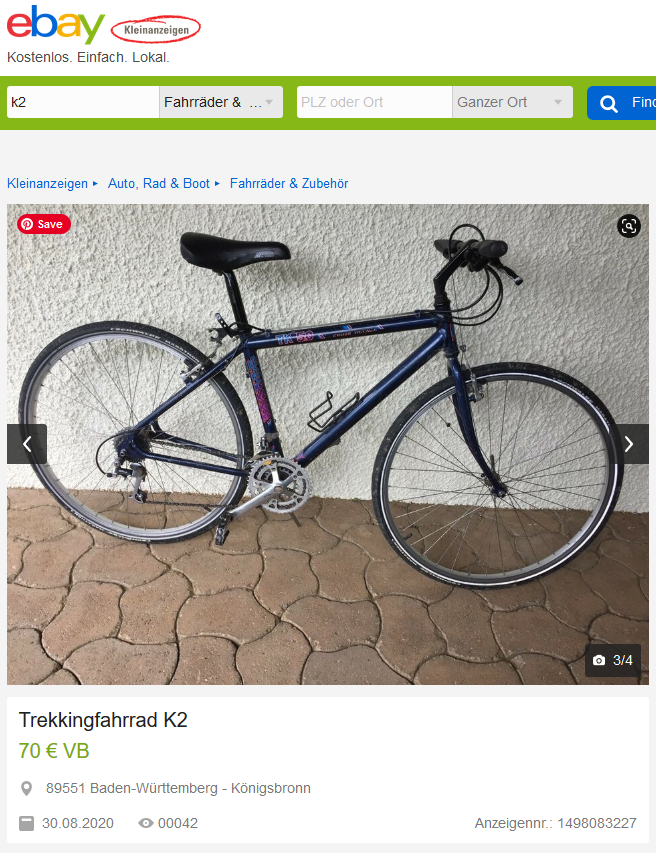Click the blue Finden search button

pos(621,103)
